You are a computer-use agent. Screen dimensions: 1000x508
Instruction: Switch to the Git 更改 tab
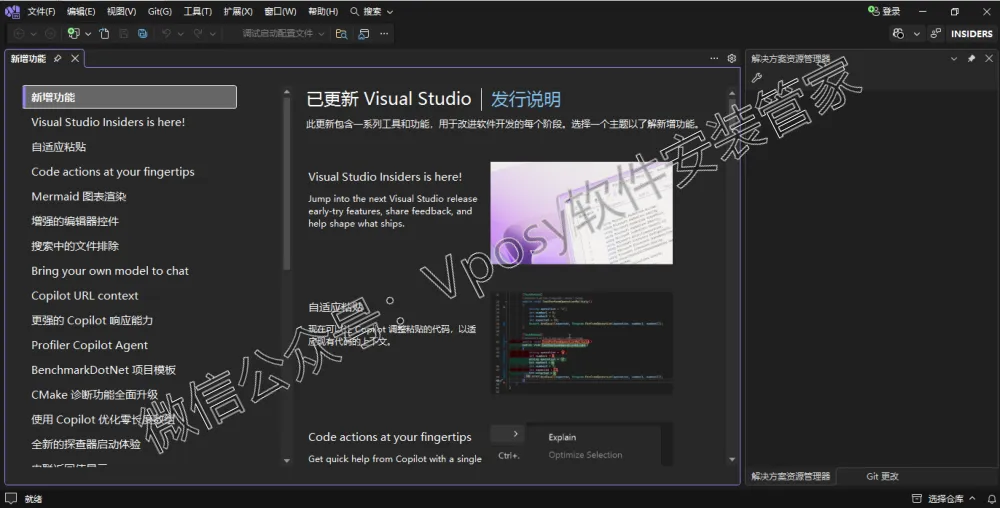[882, 476]
